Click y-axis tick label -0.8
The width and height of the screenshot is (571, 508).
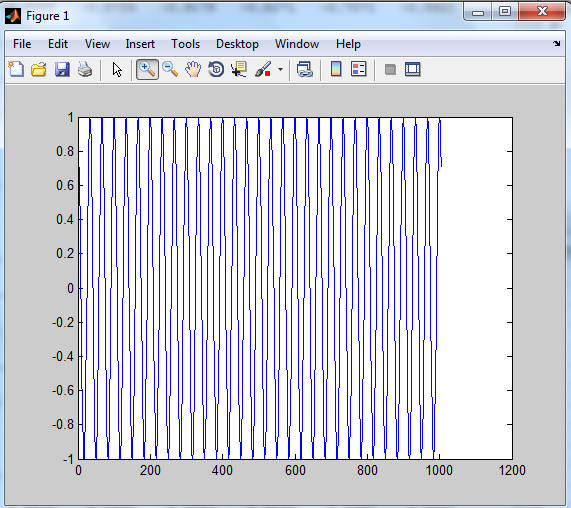pos(63,424)
